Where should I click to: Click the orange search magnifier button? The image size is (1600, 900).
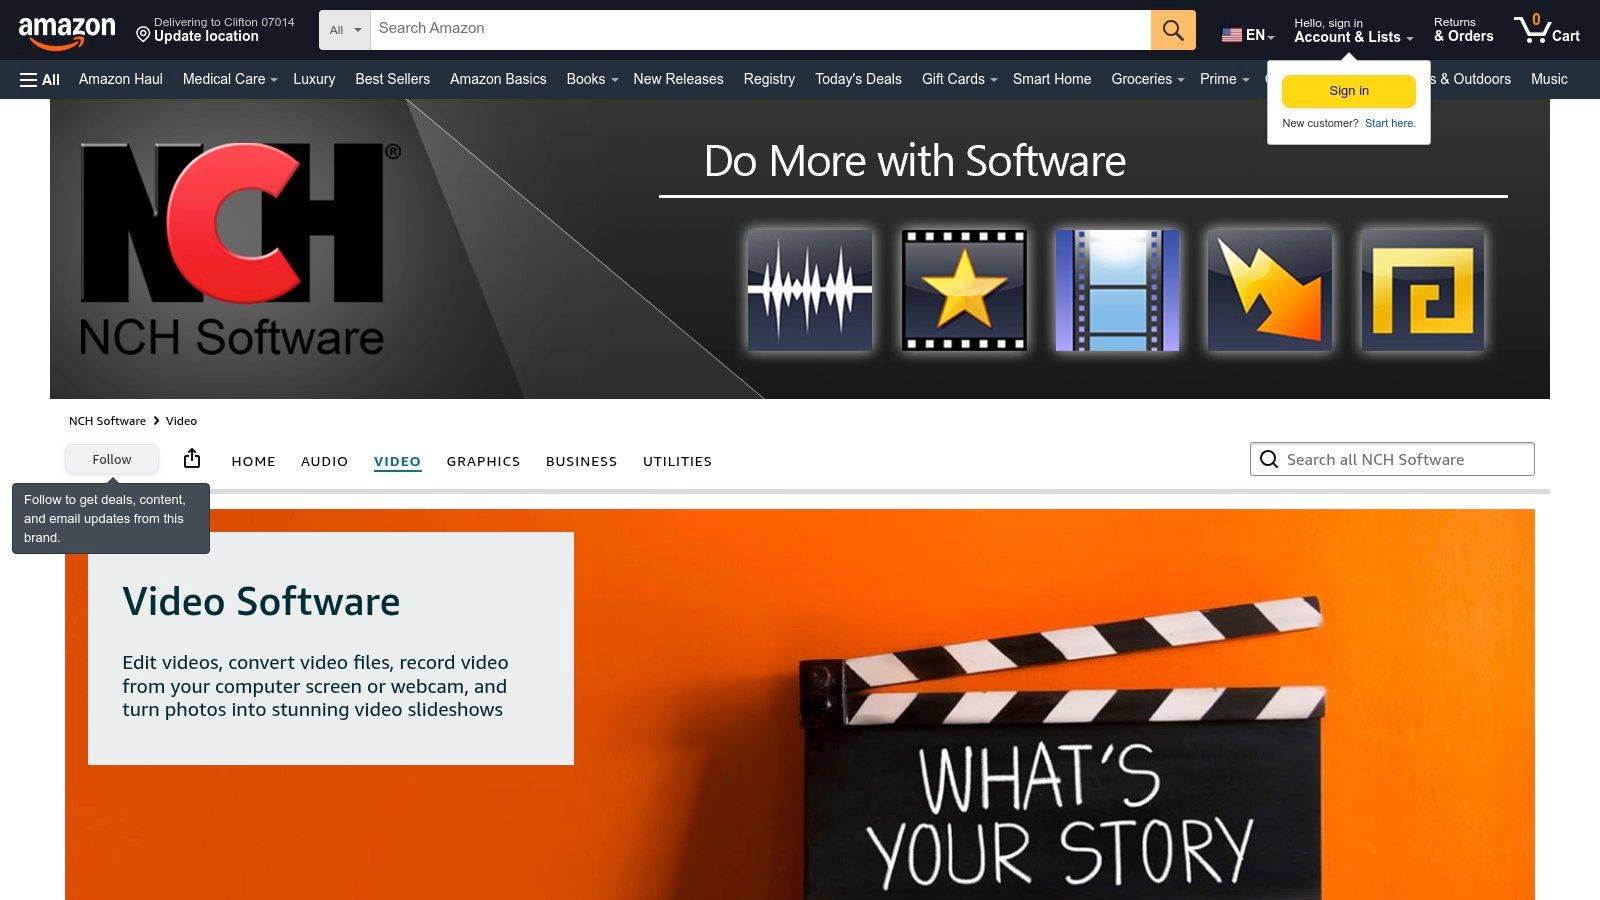pos(1173,30)
